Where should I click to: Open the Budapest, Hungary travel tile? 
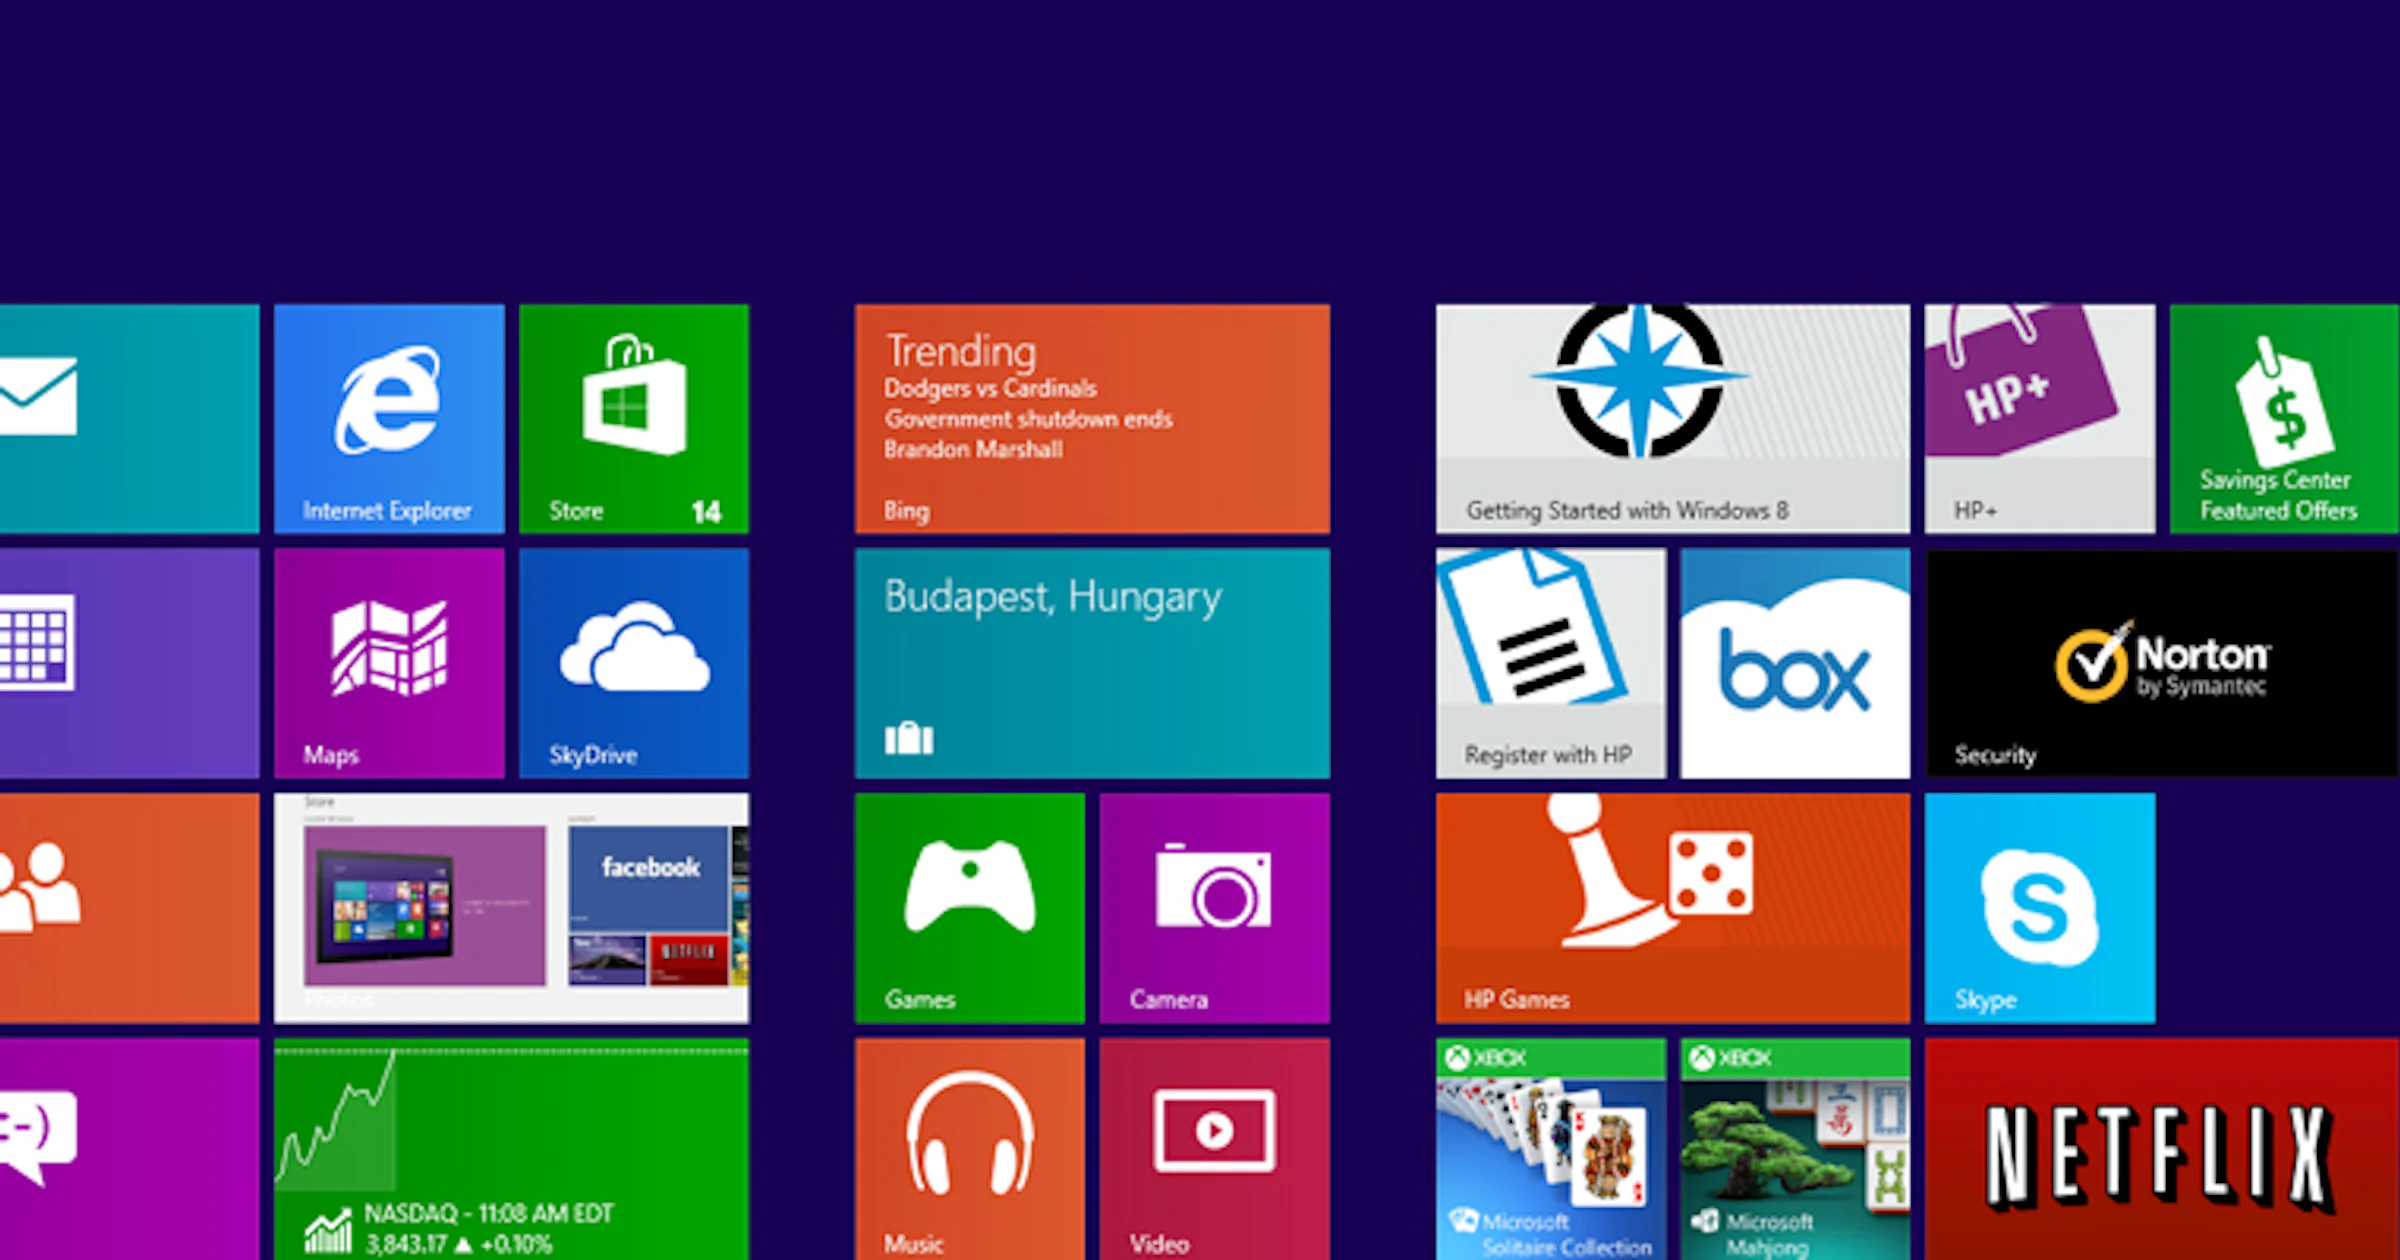(x=1092, y=663)
